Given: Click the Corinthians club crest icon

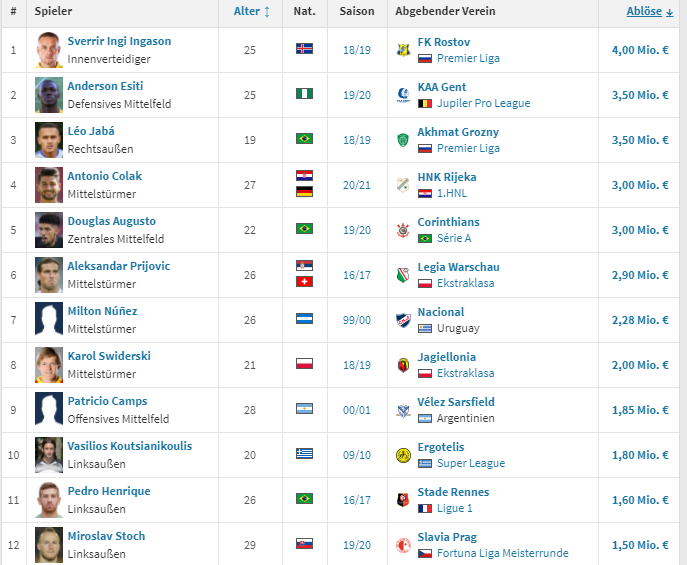Looking at the screenshot, I should click(403, 230).
